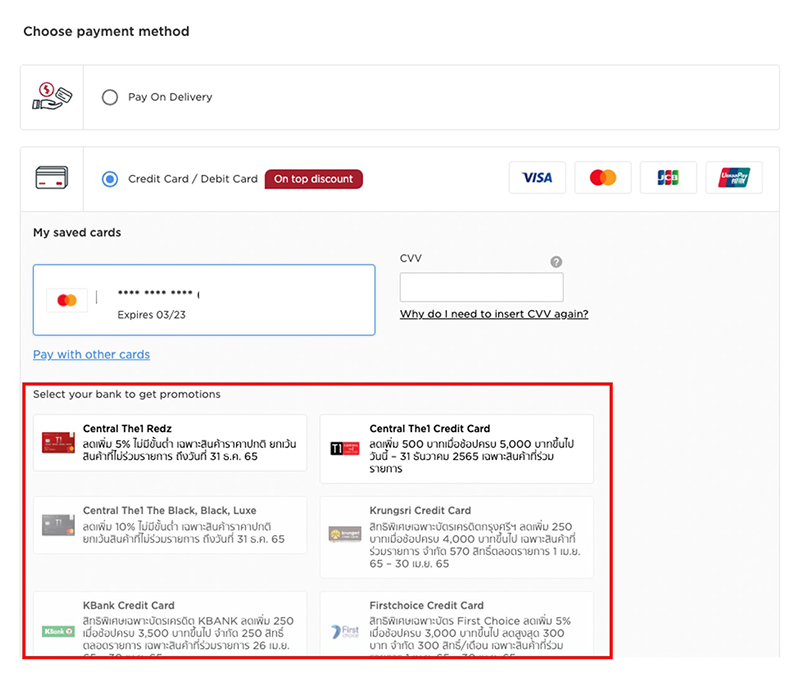
Task: Click the 'My saved cards' heading
Action: pyautogui.click(x=77, y=233)
